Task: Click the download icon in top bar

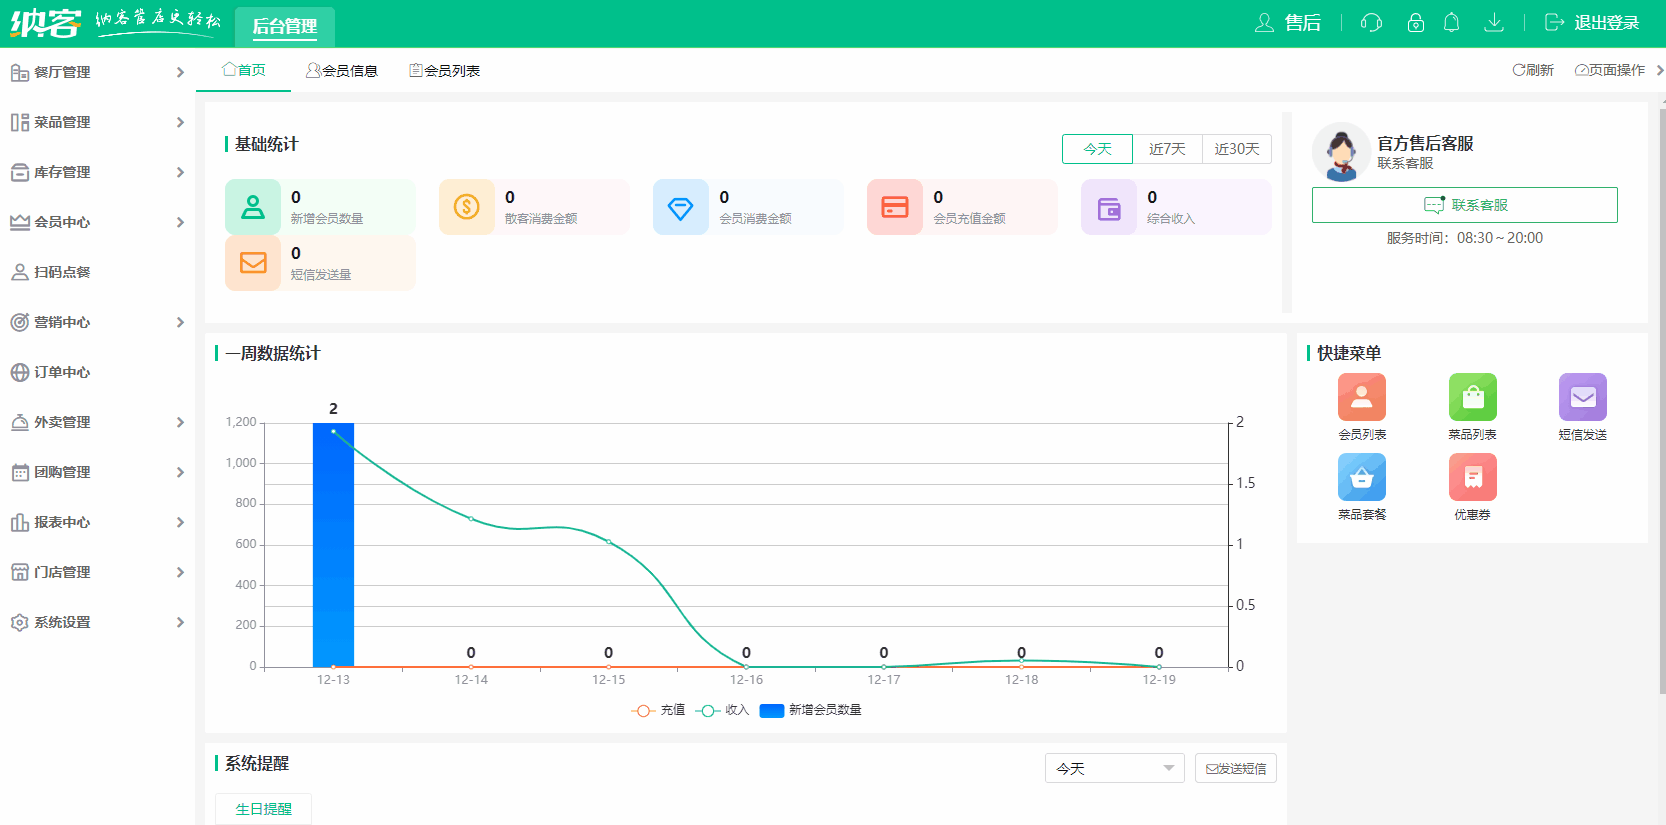Action: (x=1493, y=22)
